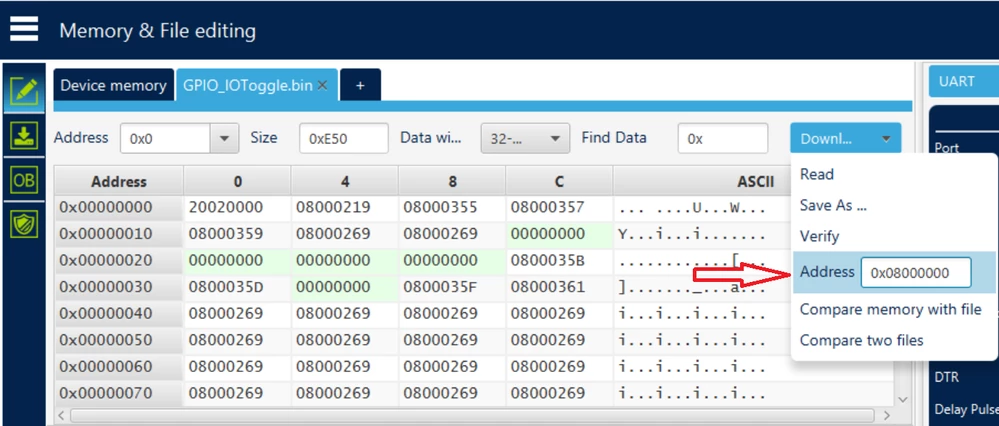Choose Verify menu entry

819,236
